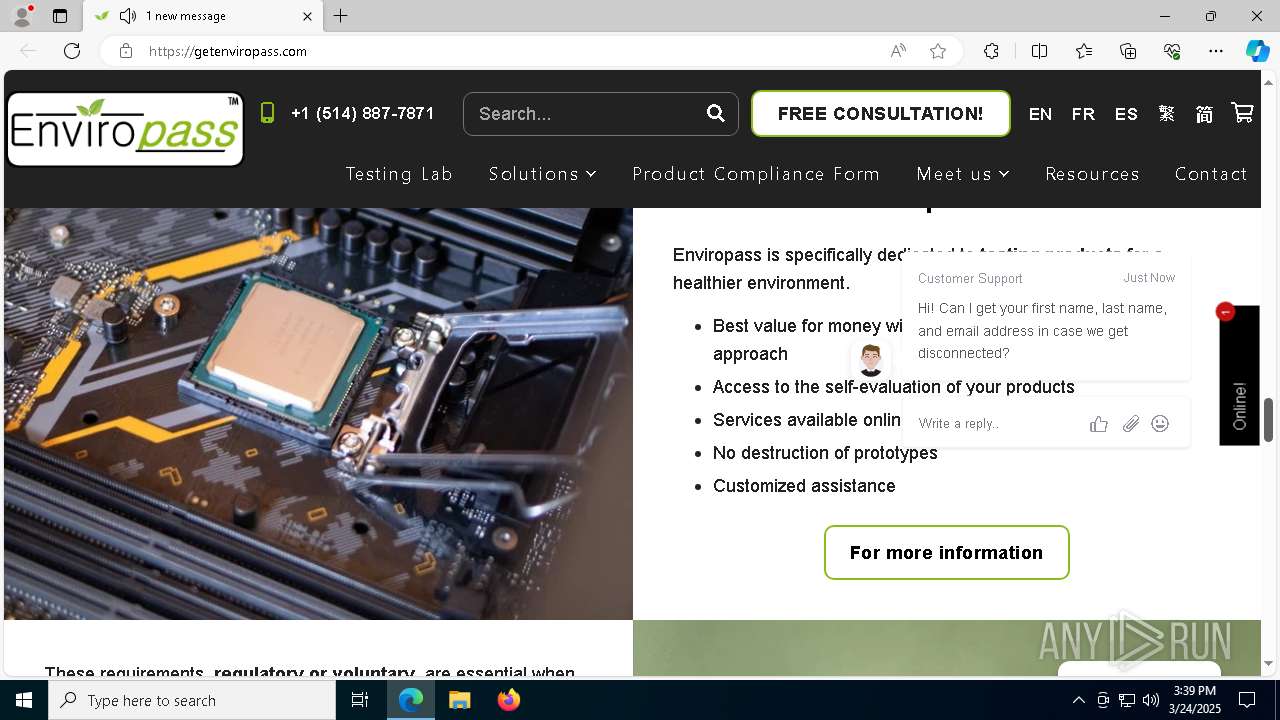Open Windows notification center
Image resolution: width=1280 pixels, height=720 pixels.
click(1247, 700)
